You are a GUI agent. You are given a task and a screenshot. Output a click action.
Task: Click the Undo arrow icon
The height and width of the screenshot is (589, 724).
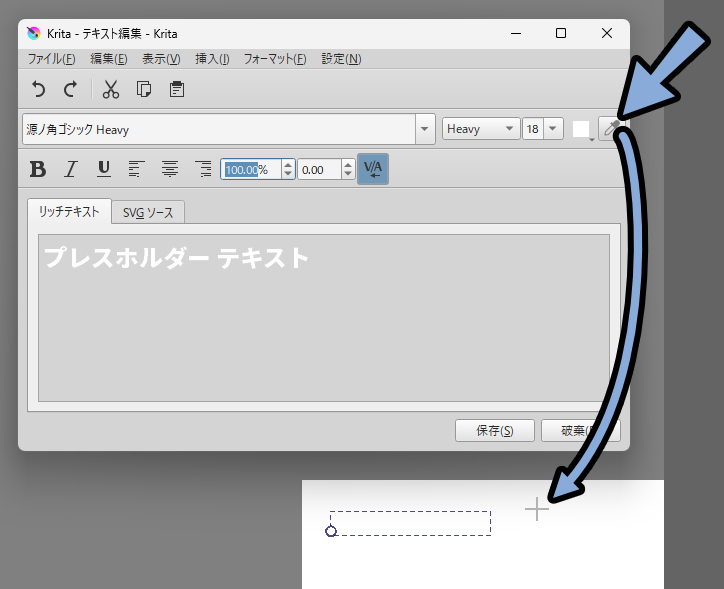[38, 90]
